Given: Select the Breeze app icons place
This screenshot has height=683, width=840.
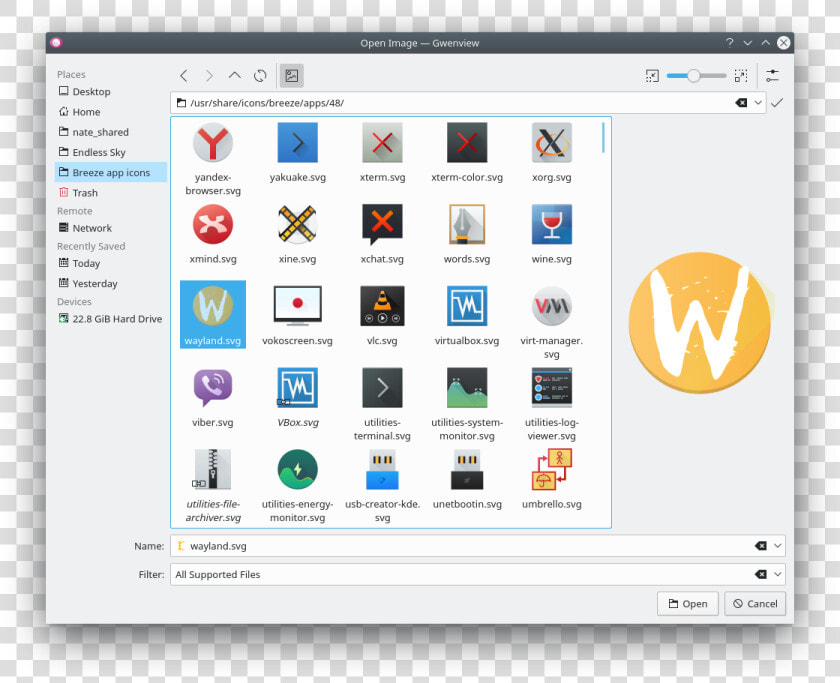Looking at the screenshot, I should (111, 172).
